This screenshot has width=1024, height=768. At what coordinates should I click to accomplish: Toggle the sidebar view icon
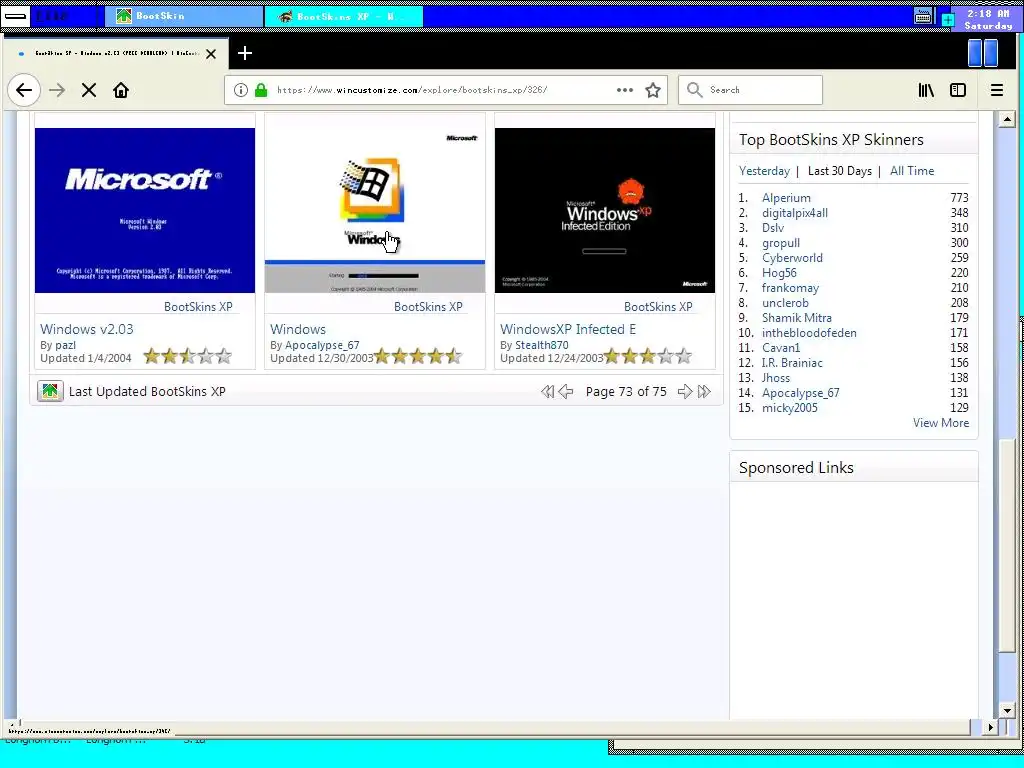coord(958,90)
